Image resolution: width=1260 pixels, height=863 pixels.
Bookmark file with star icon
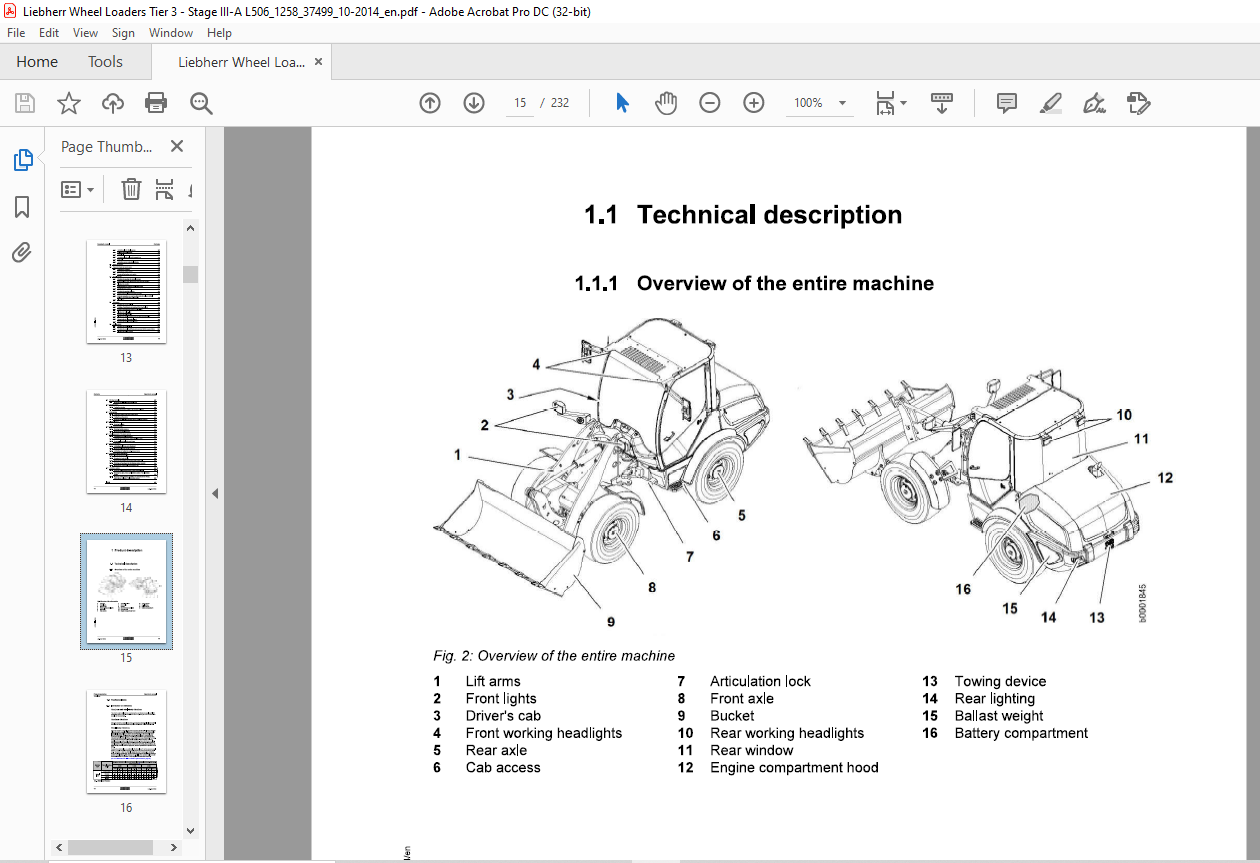pos(68,103)
